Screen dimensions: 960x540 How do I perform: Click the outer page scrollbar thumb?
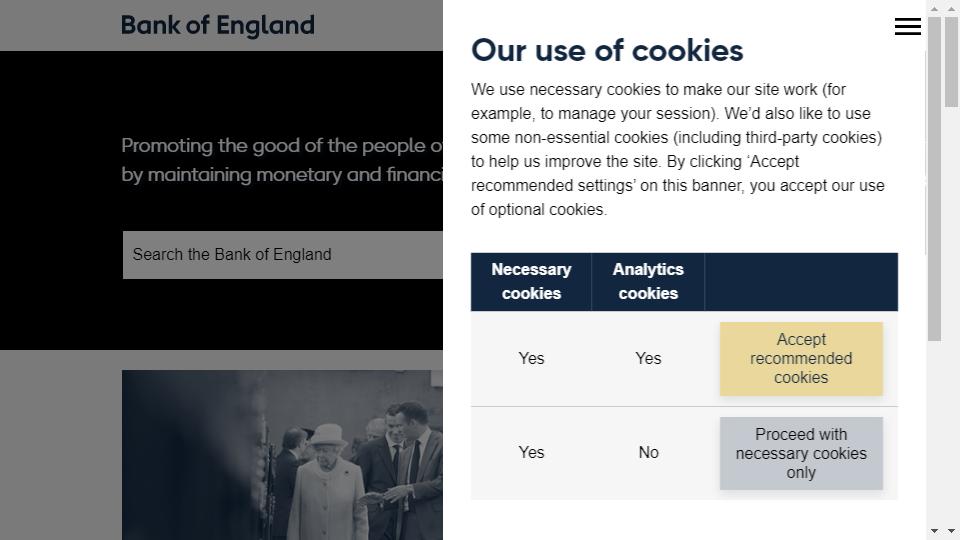point(951,62)
